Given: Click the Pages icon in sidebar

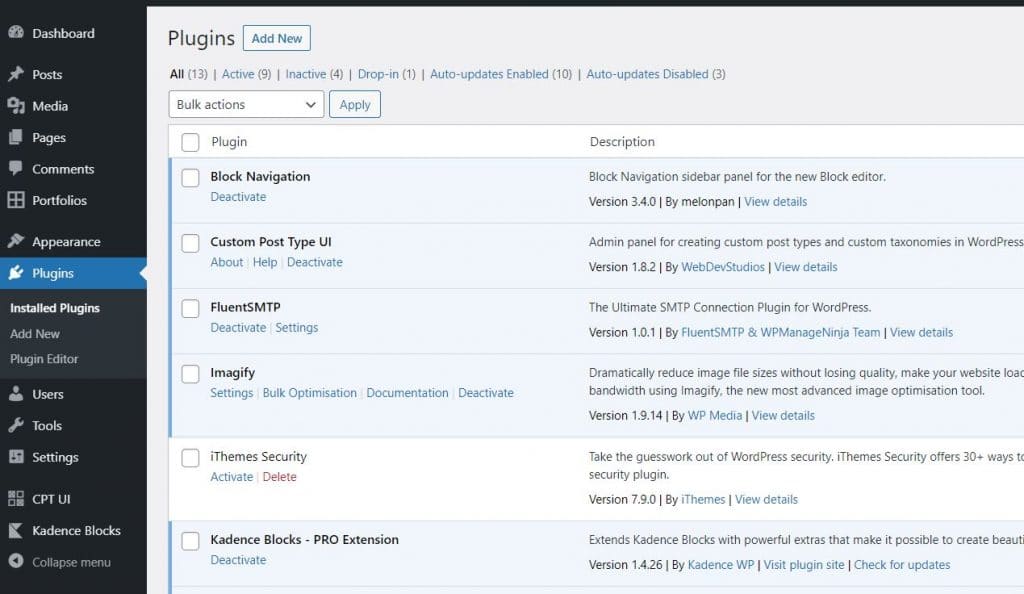Looking at the screenshot, I should tap(16, 137).
